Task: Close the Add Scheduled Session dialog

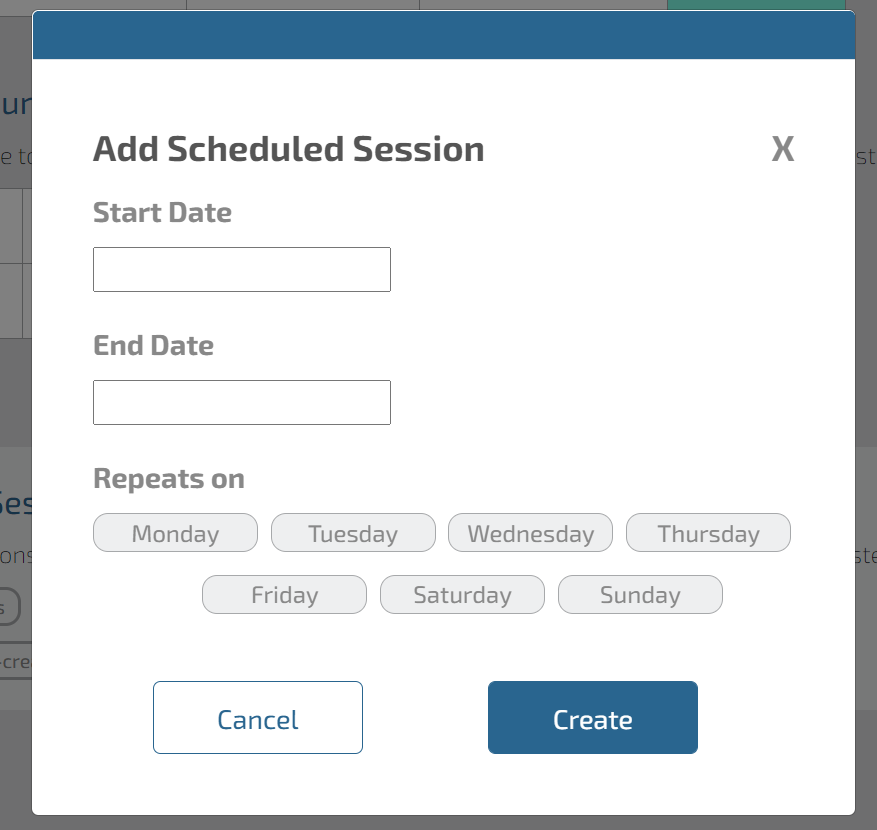Action: click(782, 150)
